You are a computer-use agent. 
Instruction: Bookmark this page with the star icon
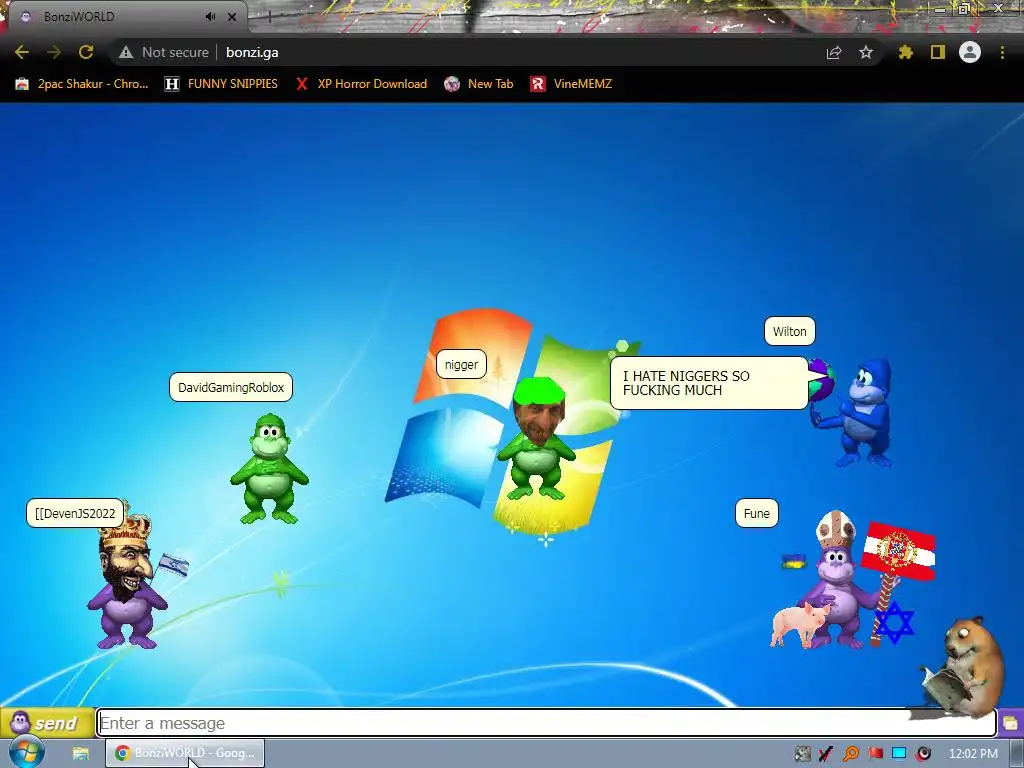866,52
